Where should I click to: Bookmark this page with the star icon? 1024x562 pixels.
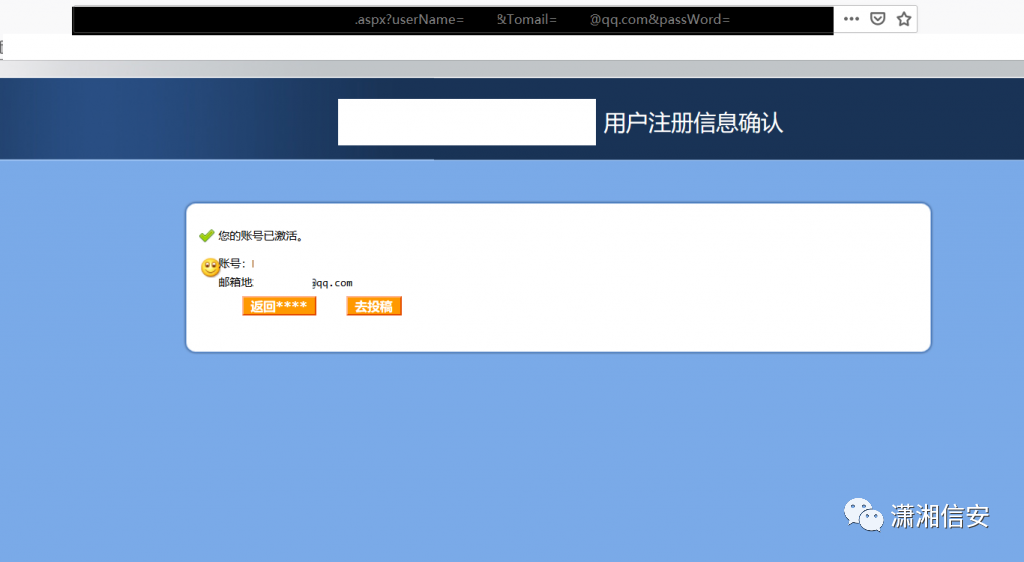pyautogui.click(x=904, y=19)
